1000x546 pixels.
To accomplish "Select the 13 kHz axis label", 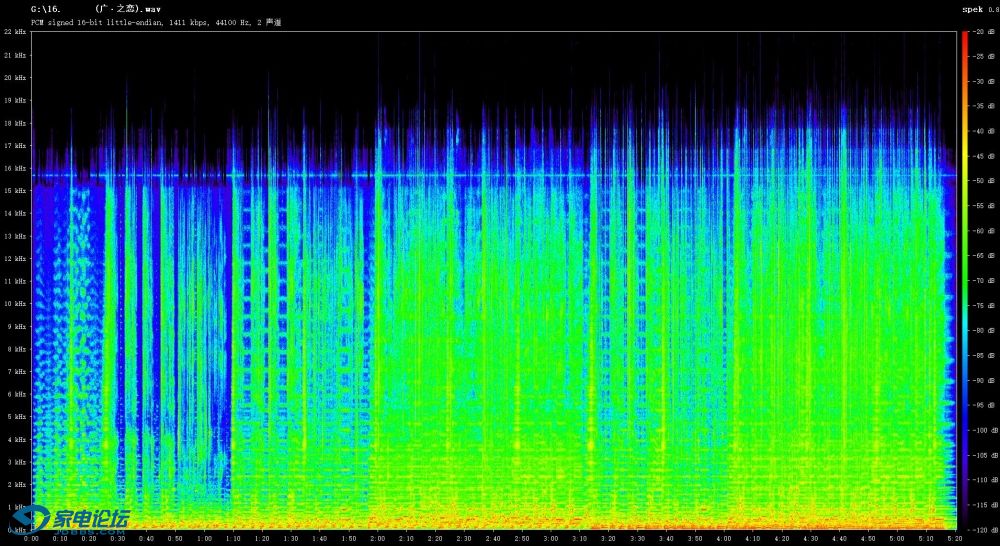I will [14, 236].
